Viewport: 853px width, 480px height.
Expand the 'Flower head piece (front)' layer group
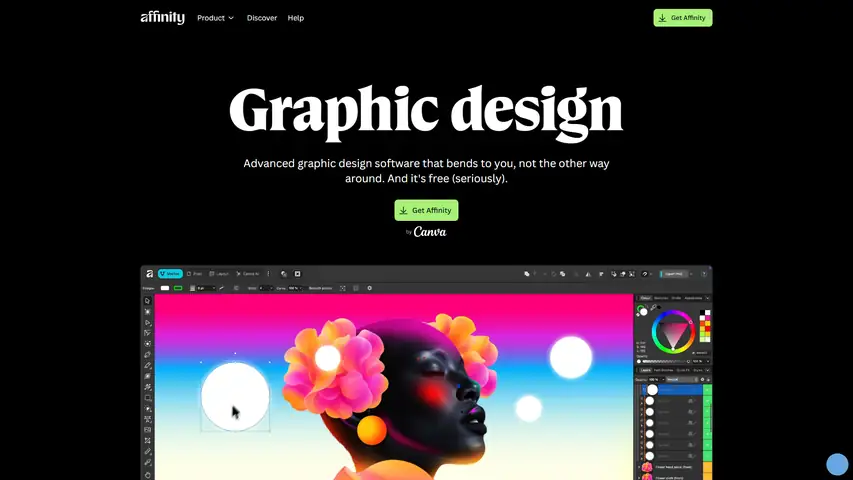coord(639,467)
